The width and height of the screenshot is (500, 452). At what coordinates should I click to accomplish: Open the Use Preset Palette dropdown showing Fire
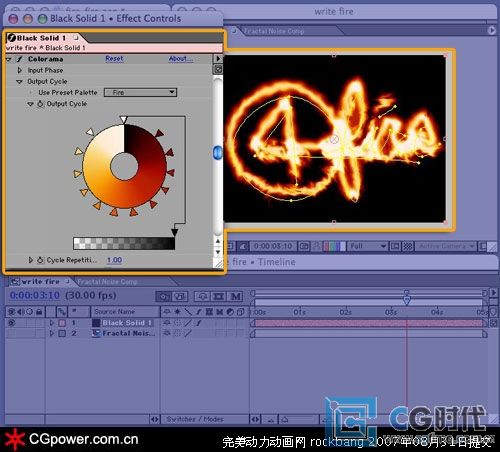(140, 92)
